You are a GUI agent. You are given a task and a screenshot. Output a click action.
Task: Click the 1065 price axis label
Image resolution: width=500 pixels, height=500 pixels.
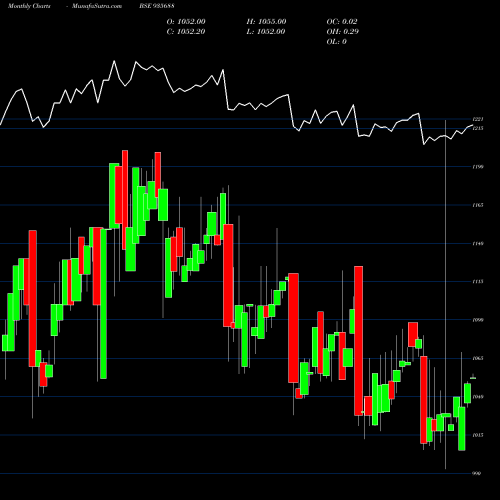[478, 358]
